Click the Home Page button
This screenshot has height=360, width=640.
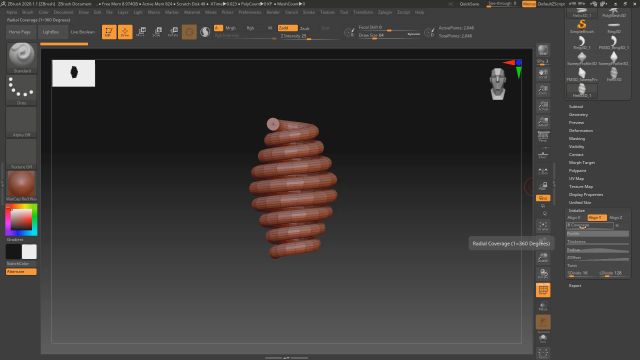click(20, 32)
